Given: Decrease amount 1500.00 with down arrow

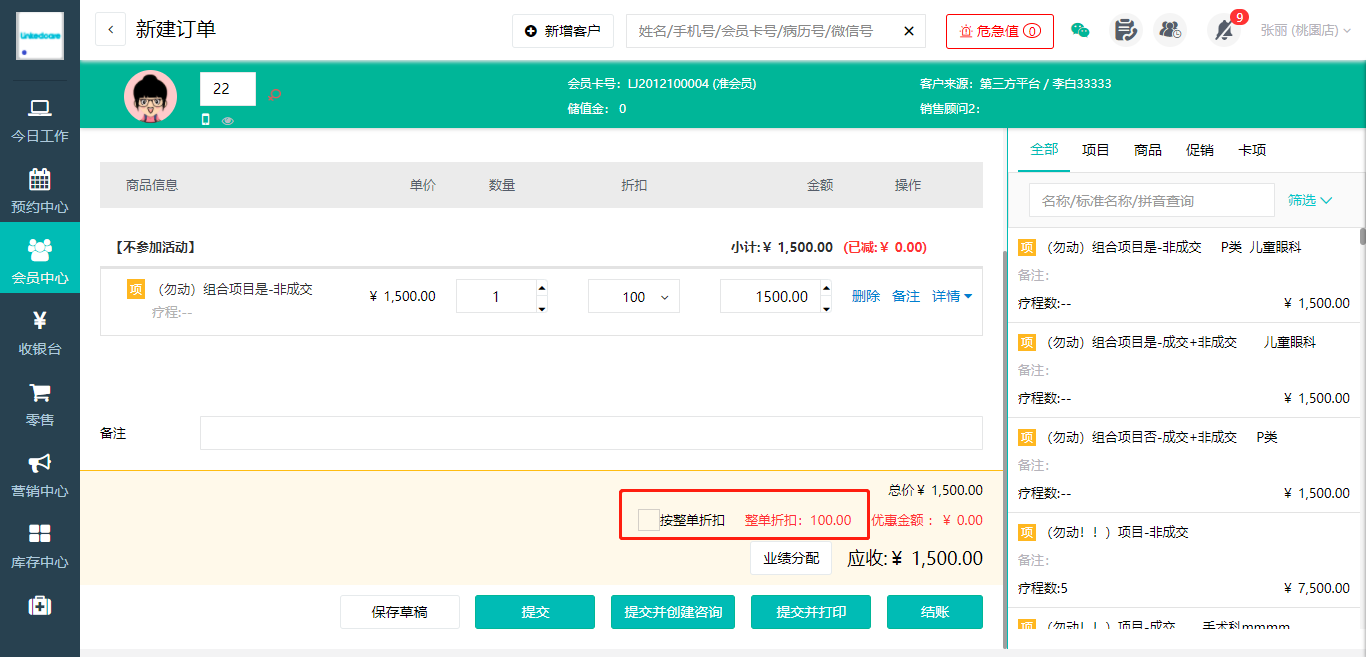Looking at the screenshot, I should 826,307.
